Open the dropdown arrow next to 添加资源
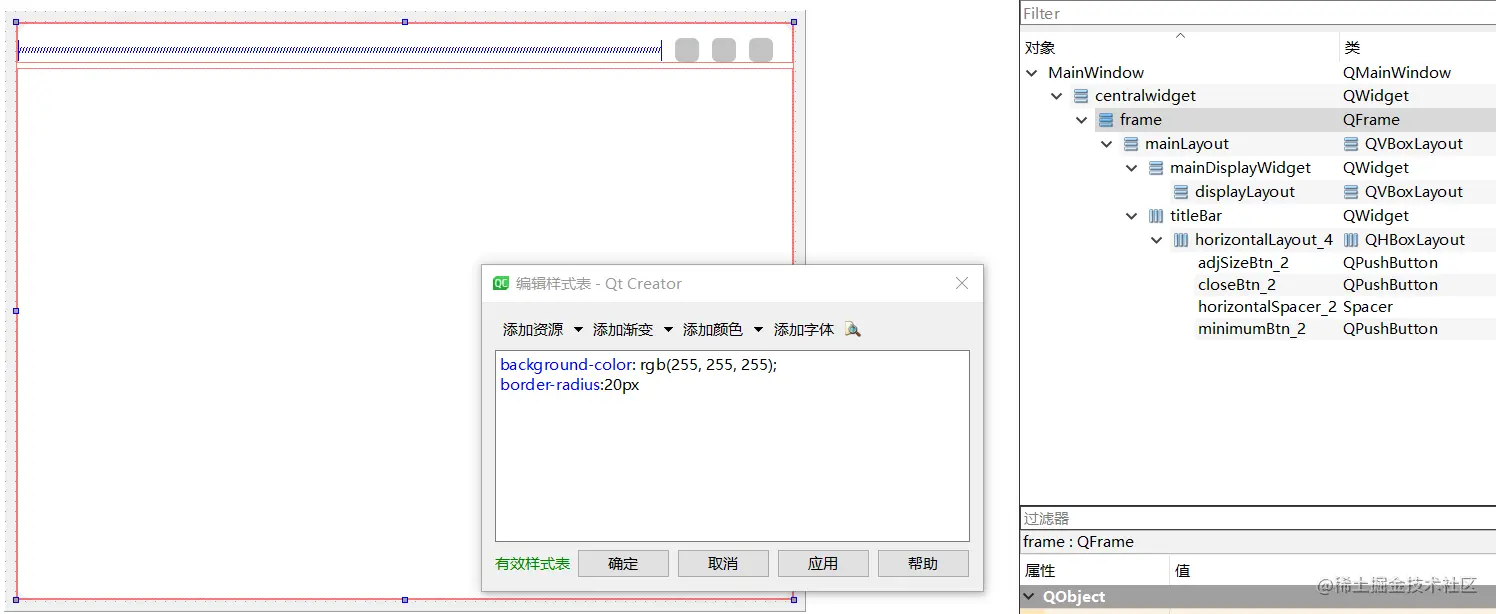Viewport: 1496px width, 614px height. 578,328
